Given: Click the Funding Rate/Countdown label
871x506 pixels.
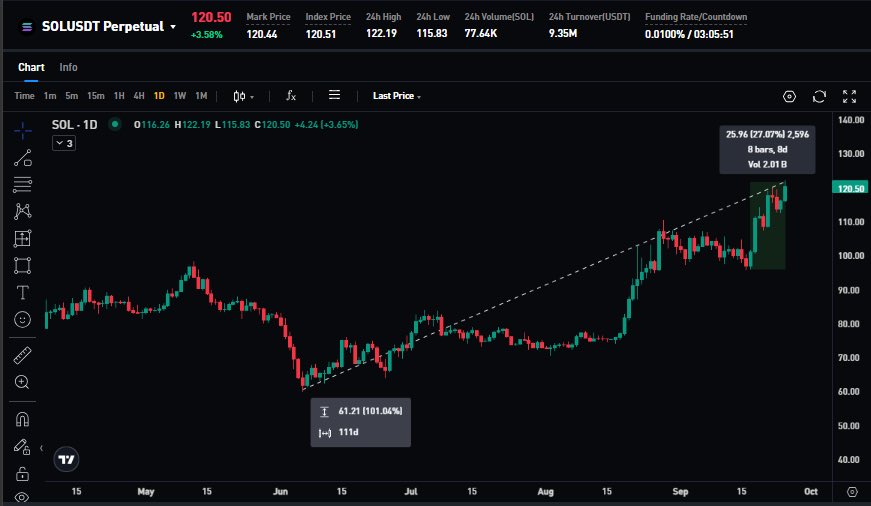Looking at the screenshot, I should click(x=696, y=17).
